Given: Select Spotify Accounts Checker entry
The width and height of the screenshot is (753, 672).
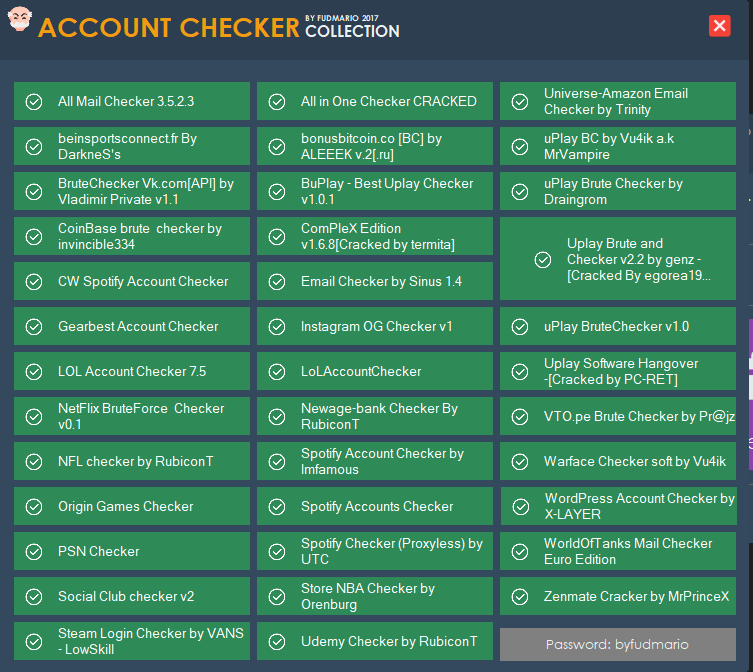Looking at the screenshot, I should coord(375,506).
